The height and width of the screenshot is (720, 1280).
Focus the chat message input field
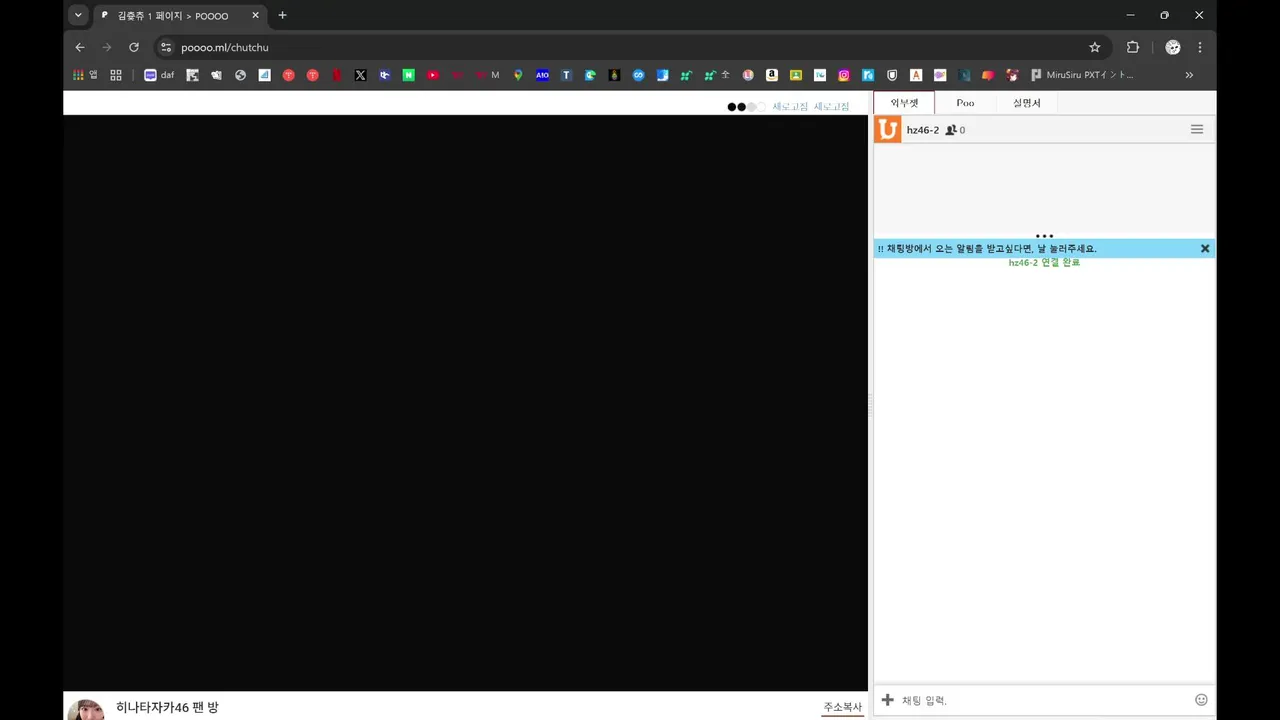click(x=1044, y=700)
